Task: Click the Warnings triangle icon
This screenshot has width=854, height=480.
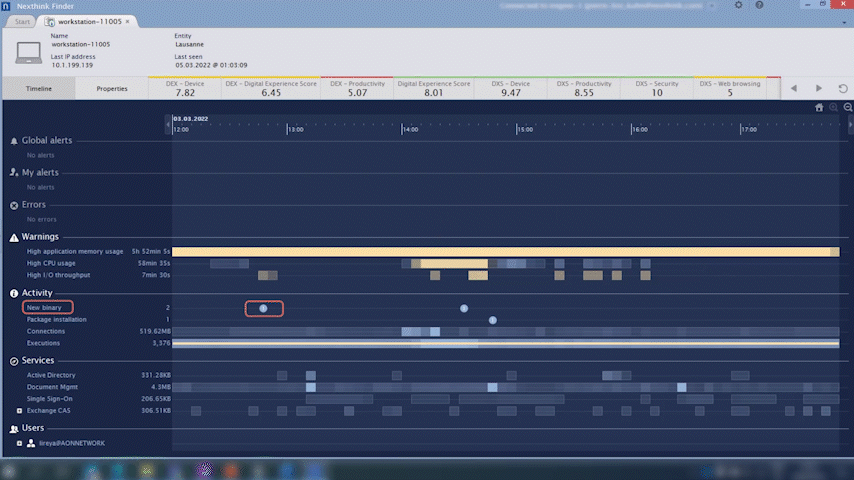Action: [x=14, y=237]
